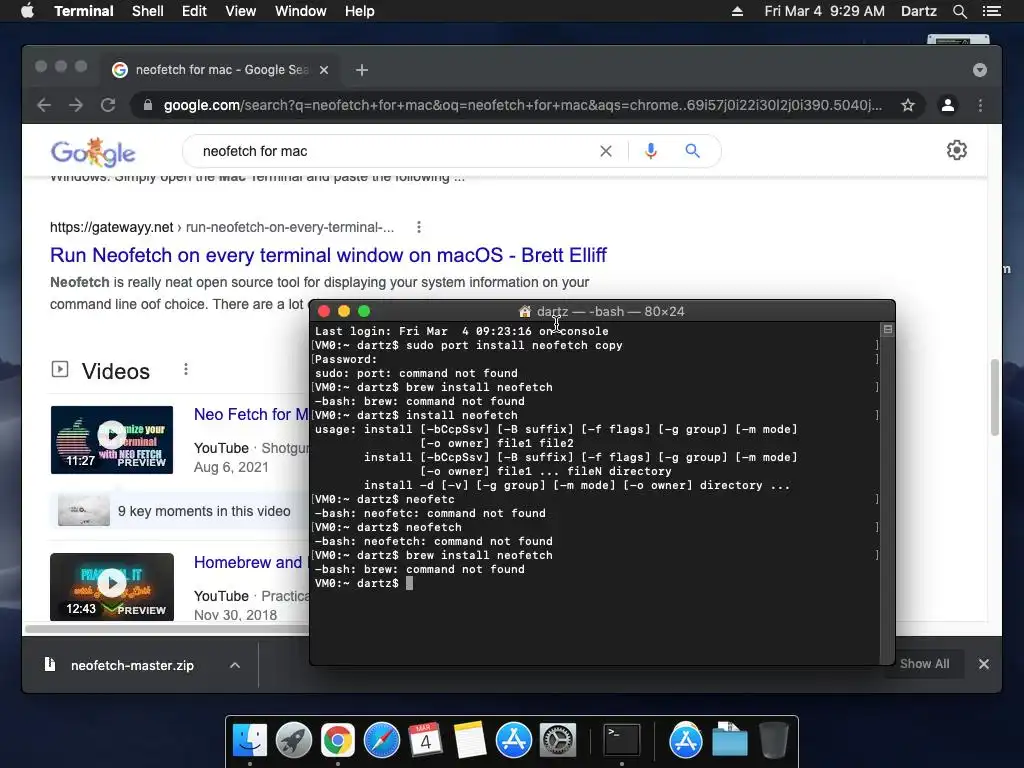Image resolution: width=1024 pixels, height=768 pixels.
Task: Go forward in Chrome
Action: 76,105
